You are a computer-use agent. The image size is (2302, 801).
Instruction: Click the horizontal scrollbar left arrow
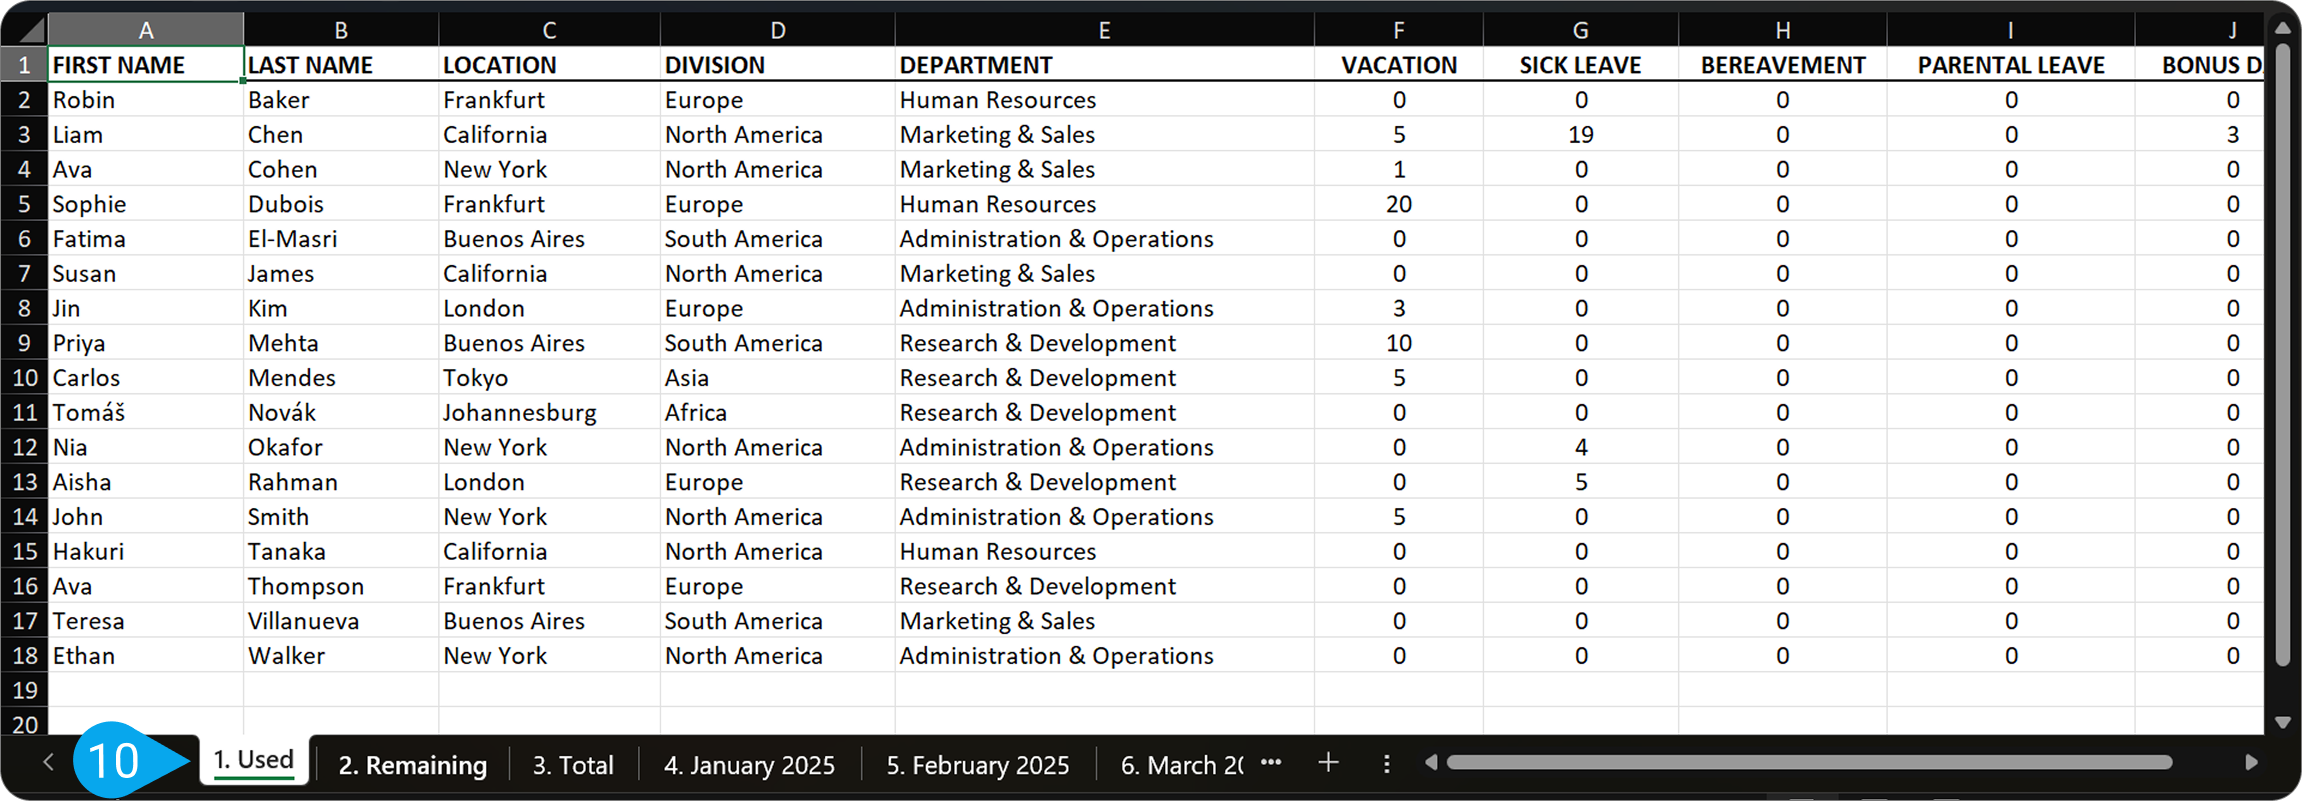[x=1431, y=763]
